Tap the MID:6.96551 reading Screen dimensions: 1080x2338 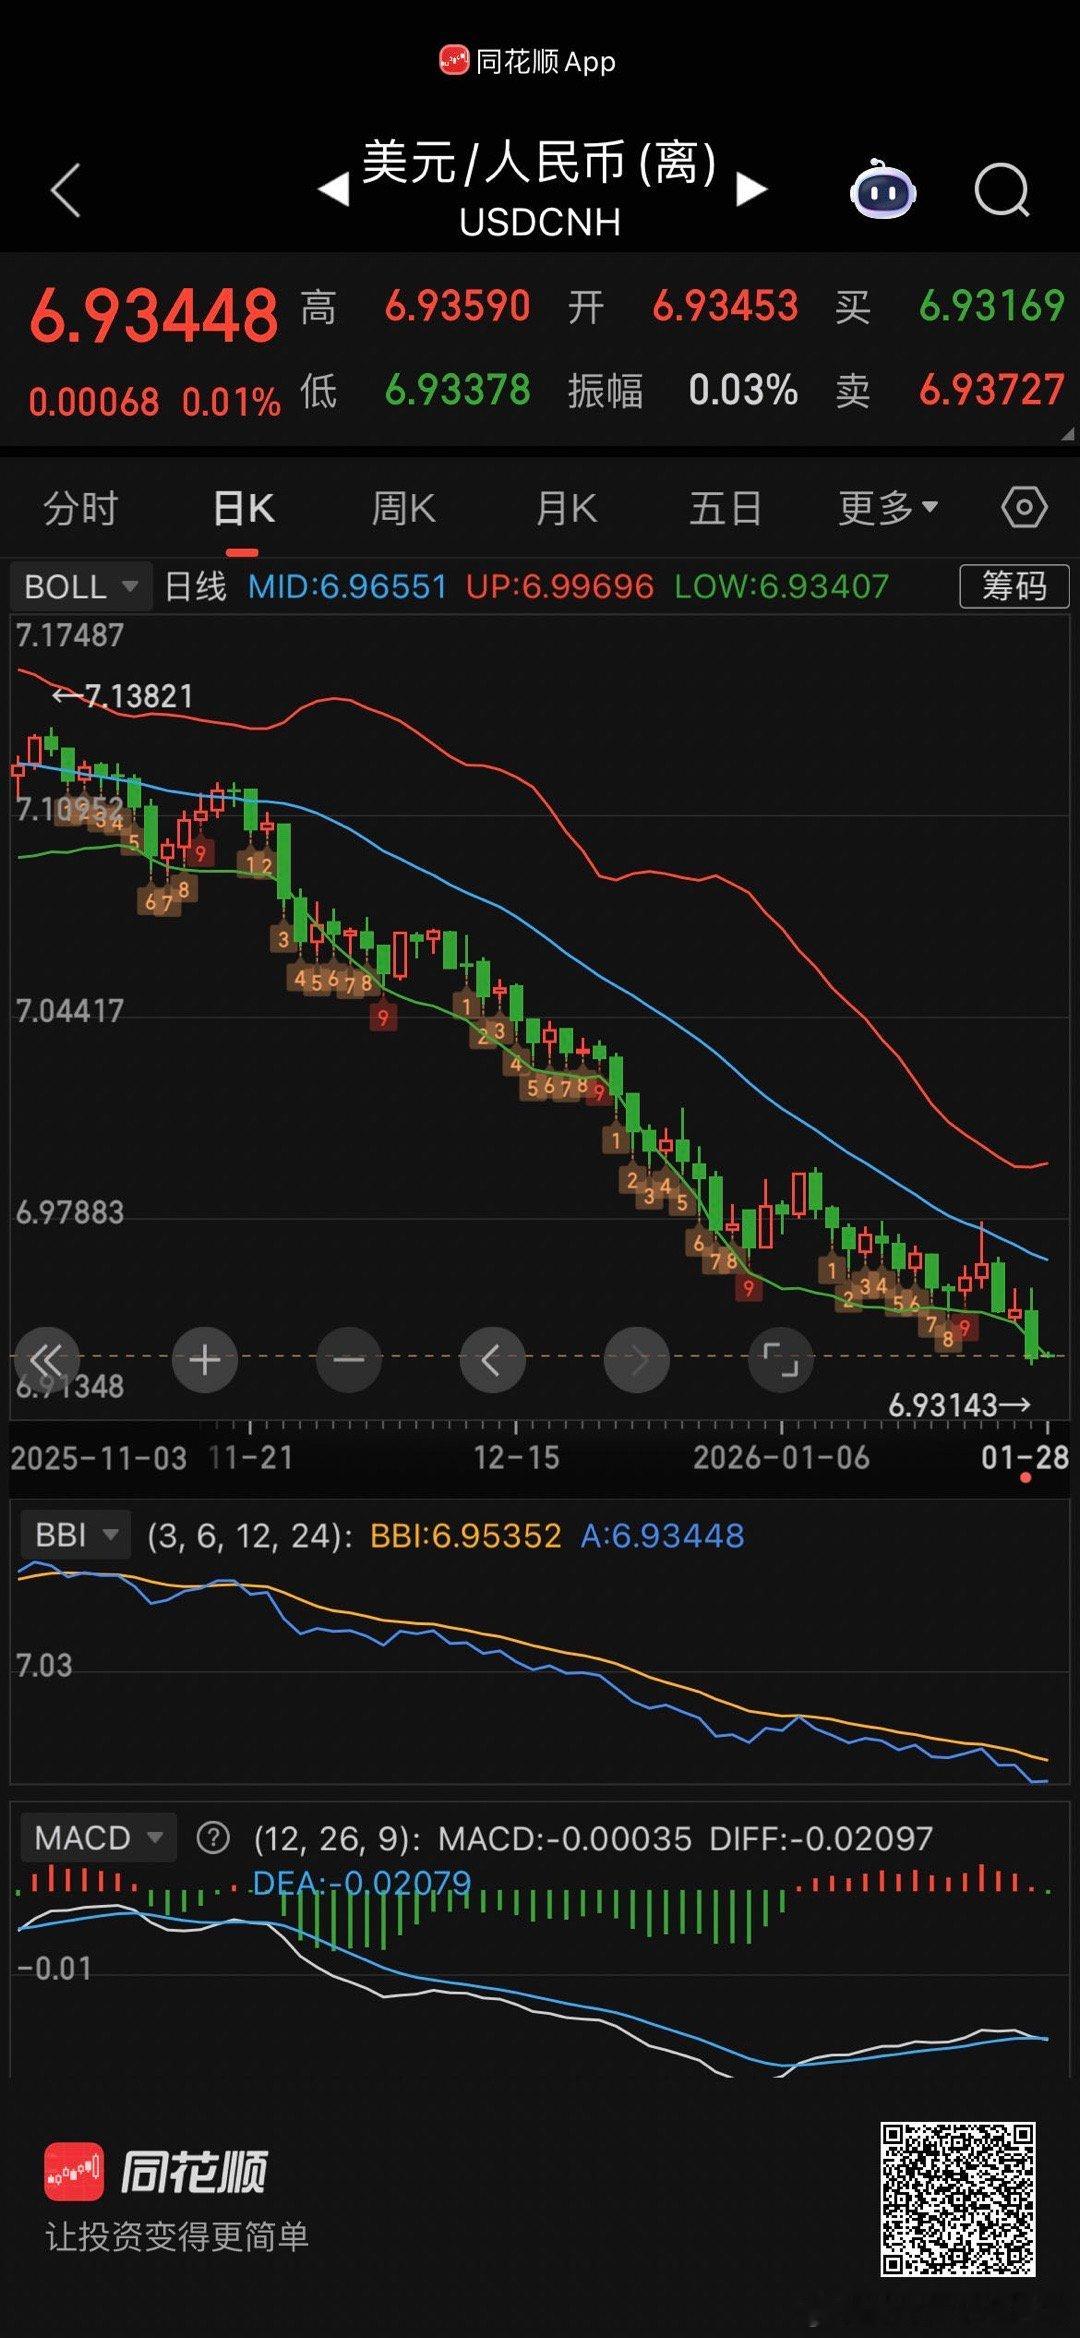pos(347,586)
